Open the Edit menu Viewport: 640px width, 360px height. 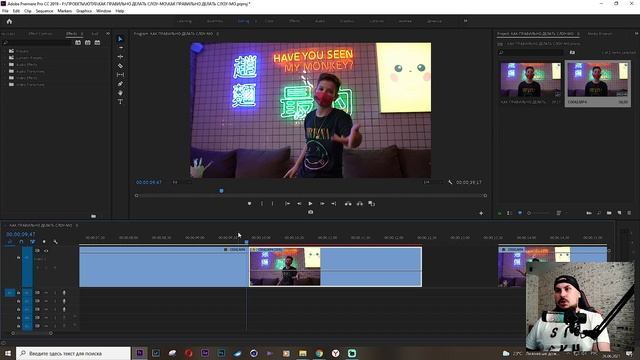(x=16, y=11)
